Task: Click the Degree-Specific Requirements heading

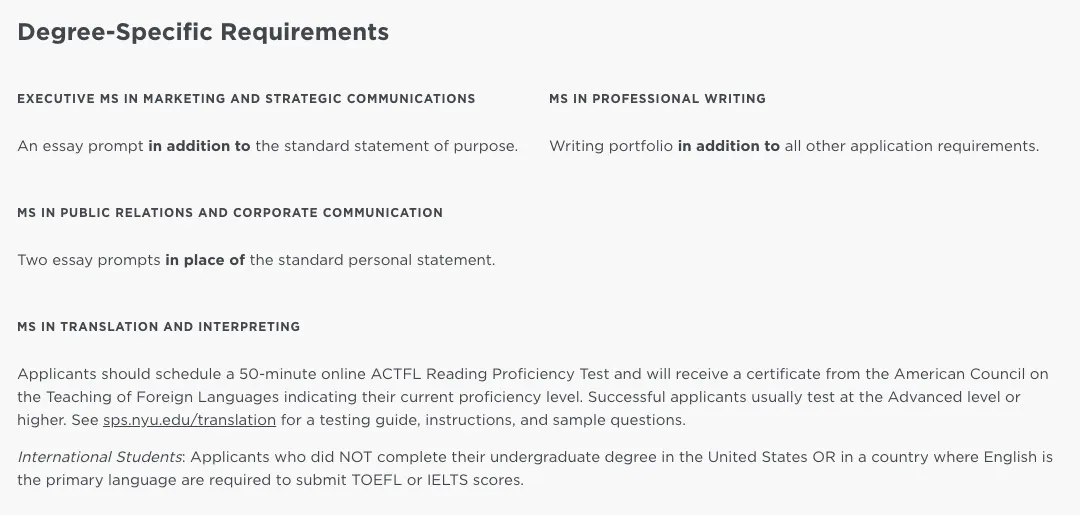Action: click(x=203, y=32)
